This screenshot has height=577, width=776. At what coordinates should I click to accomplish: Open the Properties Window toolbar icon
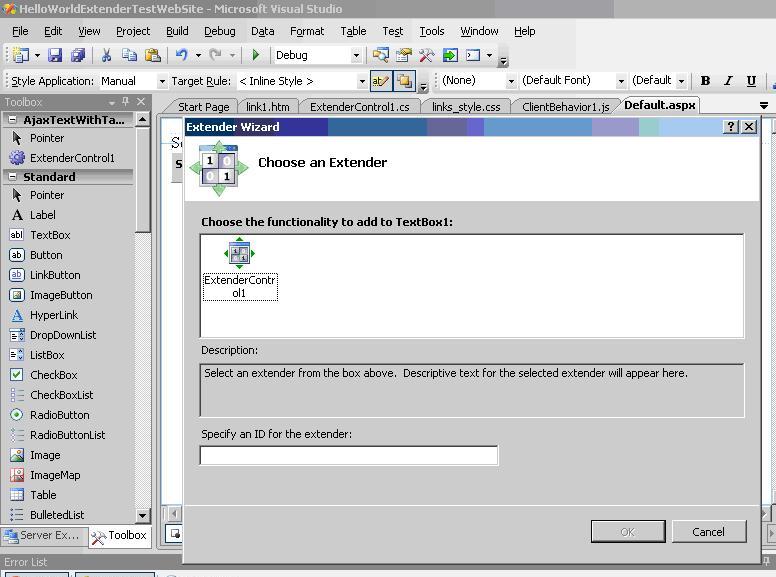[403, 55]
